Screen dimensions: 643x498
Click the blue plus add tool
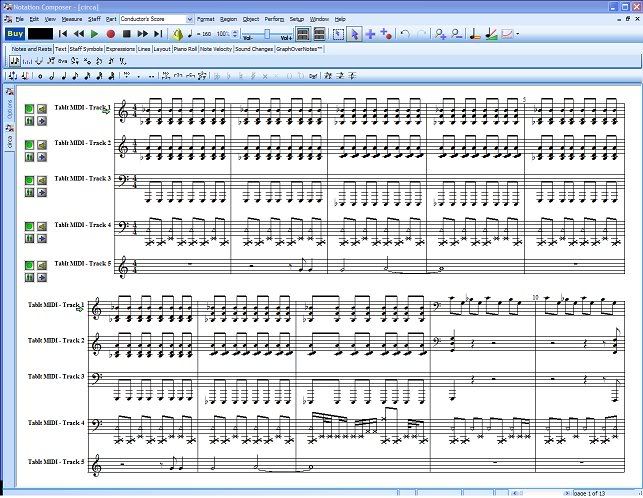tap(370, 34)
